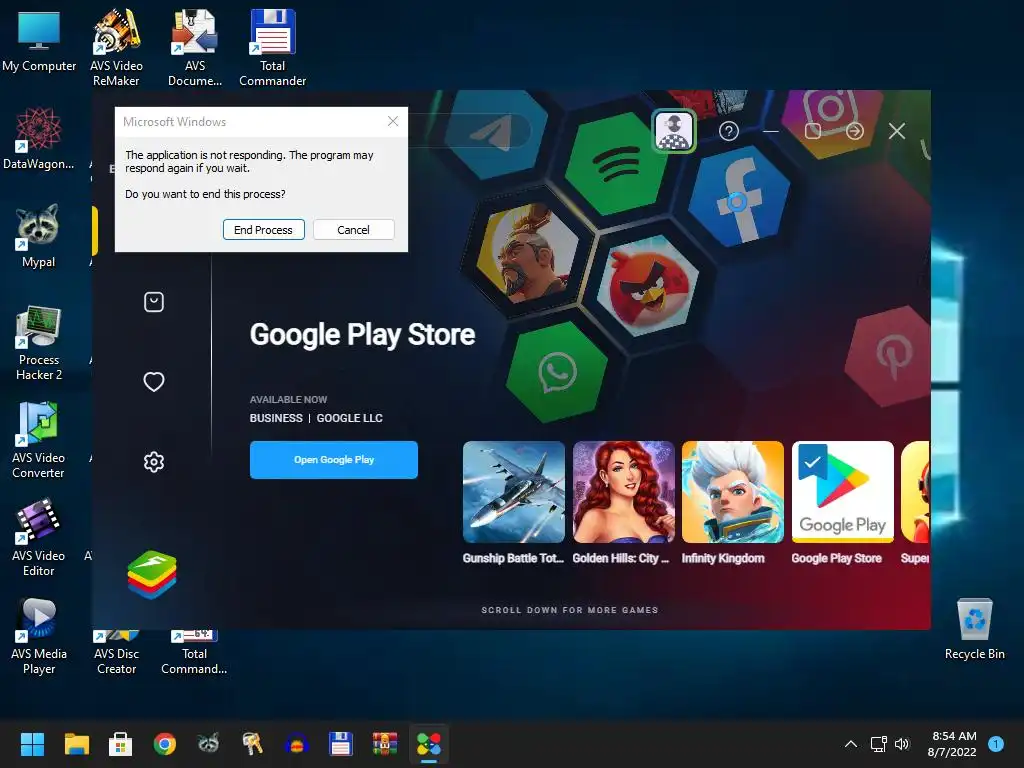Open BlueStacks sidebar shopping bag icon
The width and height of the screenshot is (1024, 768).
154,302
